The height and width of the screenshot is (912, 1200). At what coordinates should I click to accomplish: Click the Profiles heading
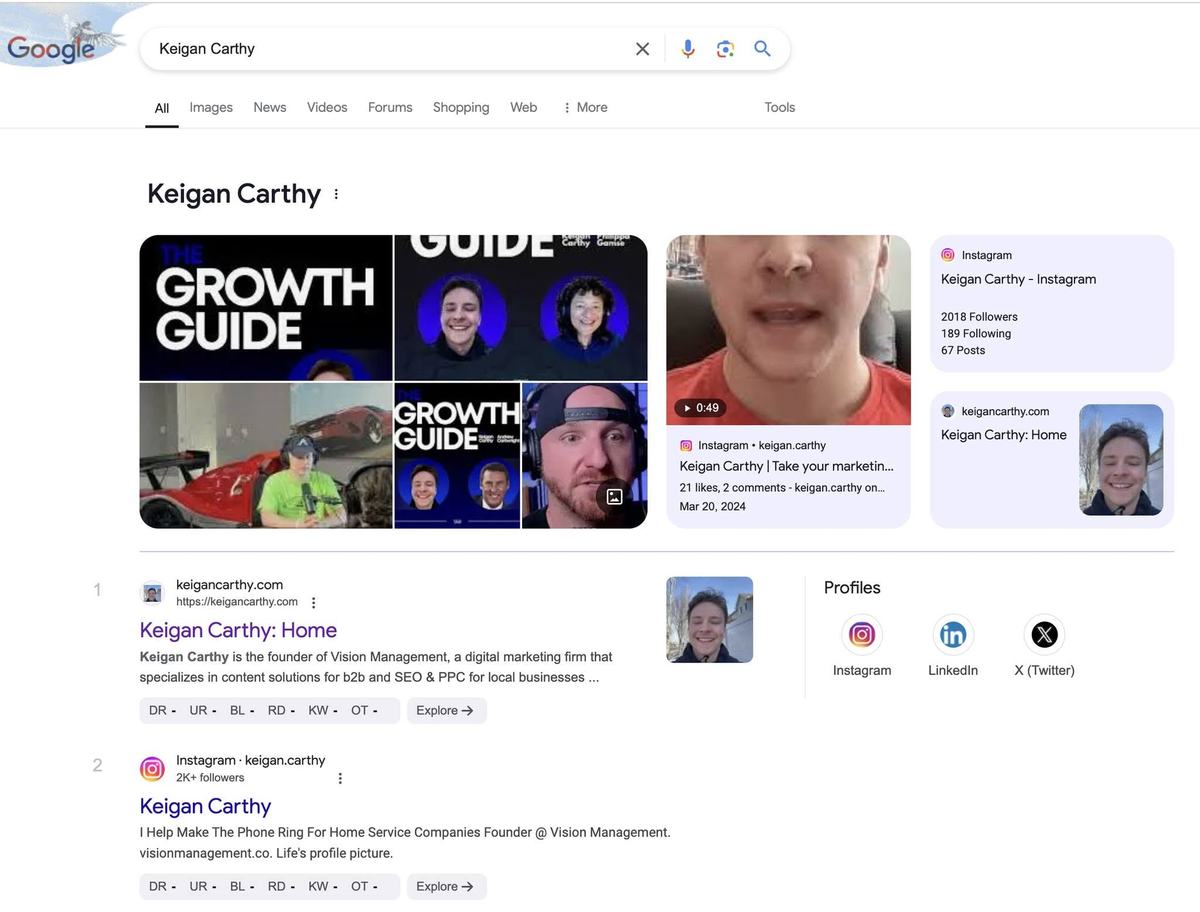[852, 588]
